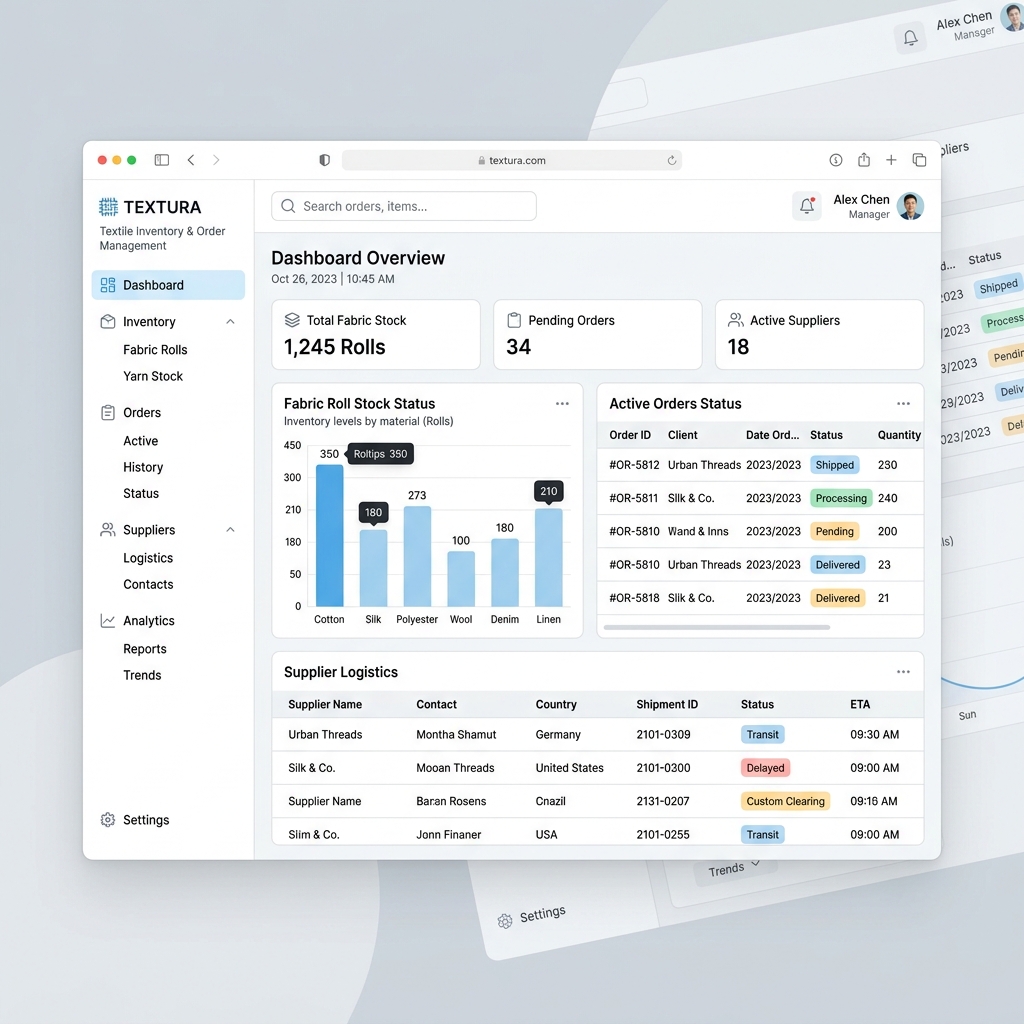The width and height of the screenshot is (1024, 1024).
Task: Open Trends in the front window sidebar
Action: 142,675
